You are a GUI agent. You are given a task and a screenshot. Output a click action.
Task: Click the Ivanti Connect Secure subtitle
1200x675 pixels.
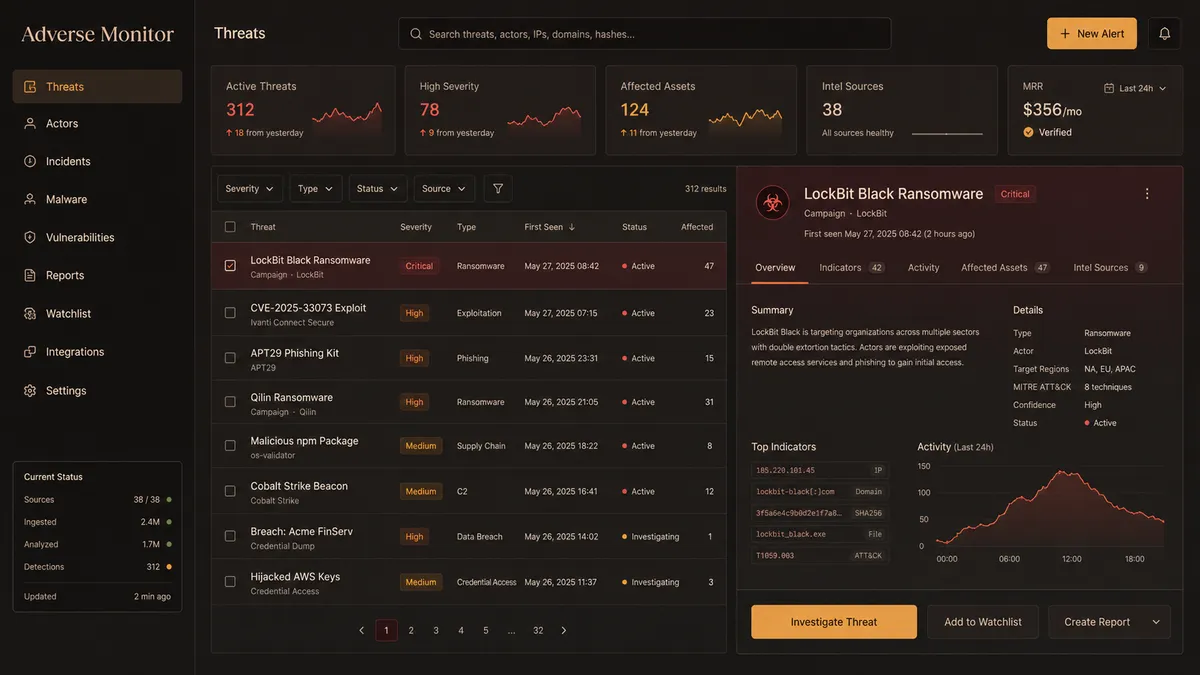tap(292, 323)
